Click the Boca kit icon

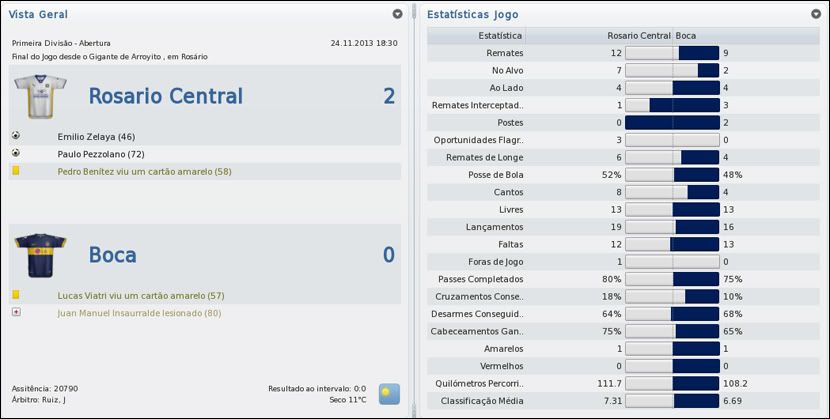pos(39,255)
